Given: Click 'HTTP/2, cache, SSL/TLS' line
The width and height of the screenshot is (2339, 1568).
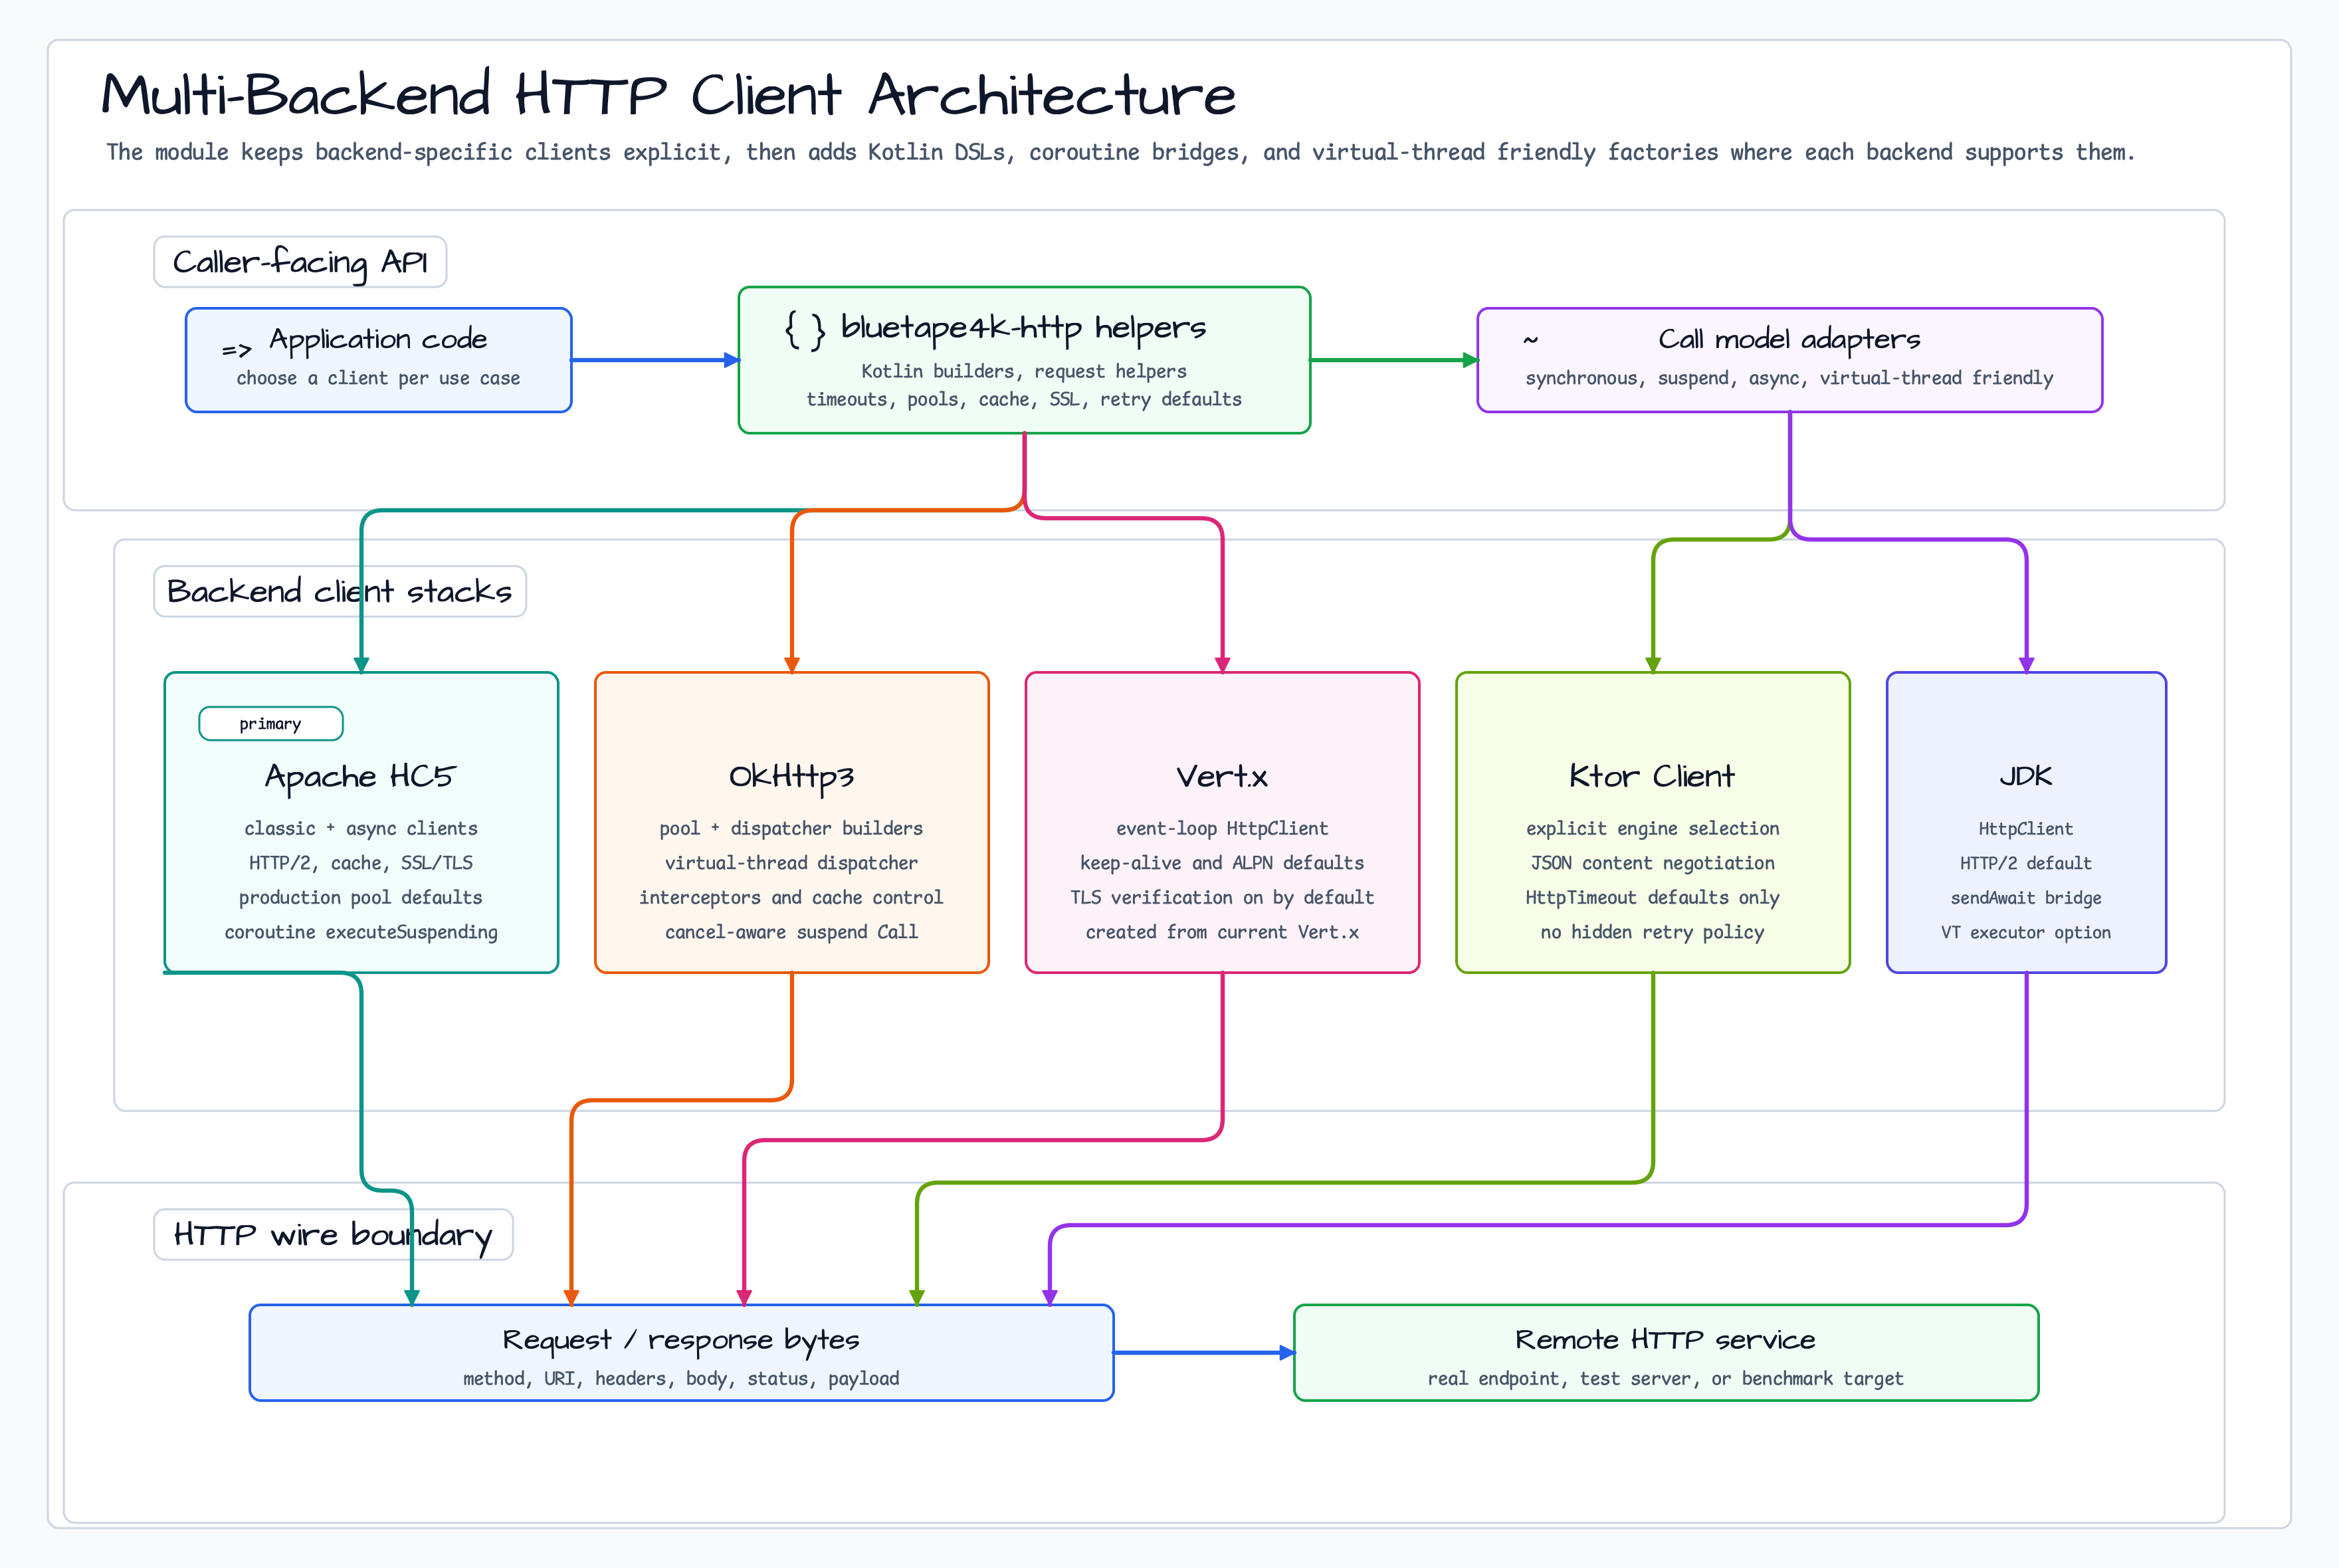Looking at the screenshot, I should click(361, 864).
